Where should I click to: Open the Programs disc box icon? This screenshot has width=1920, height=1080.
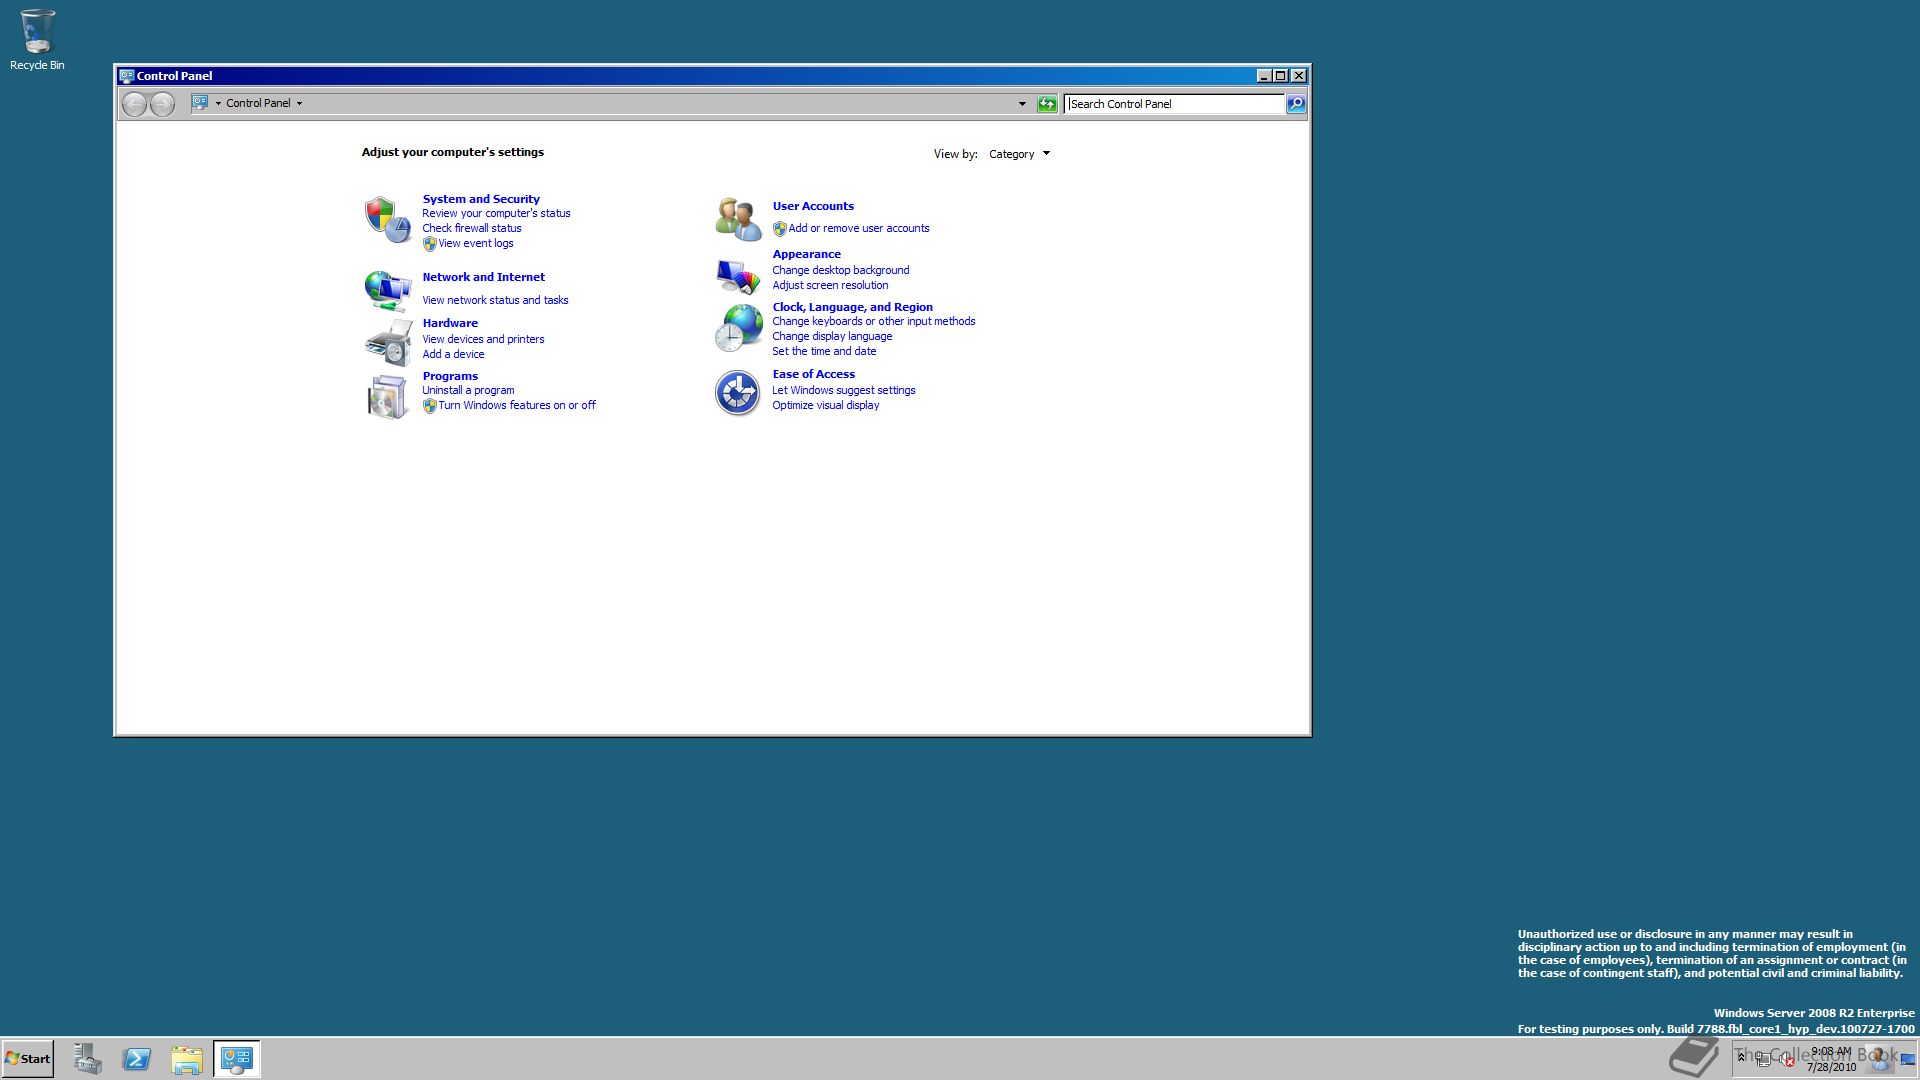pyautogui.click(x=387, y=396)
